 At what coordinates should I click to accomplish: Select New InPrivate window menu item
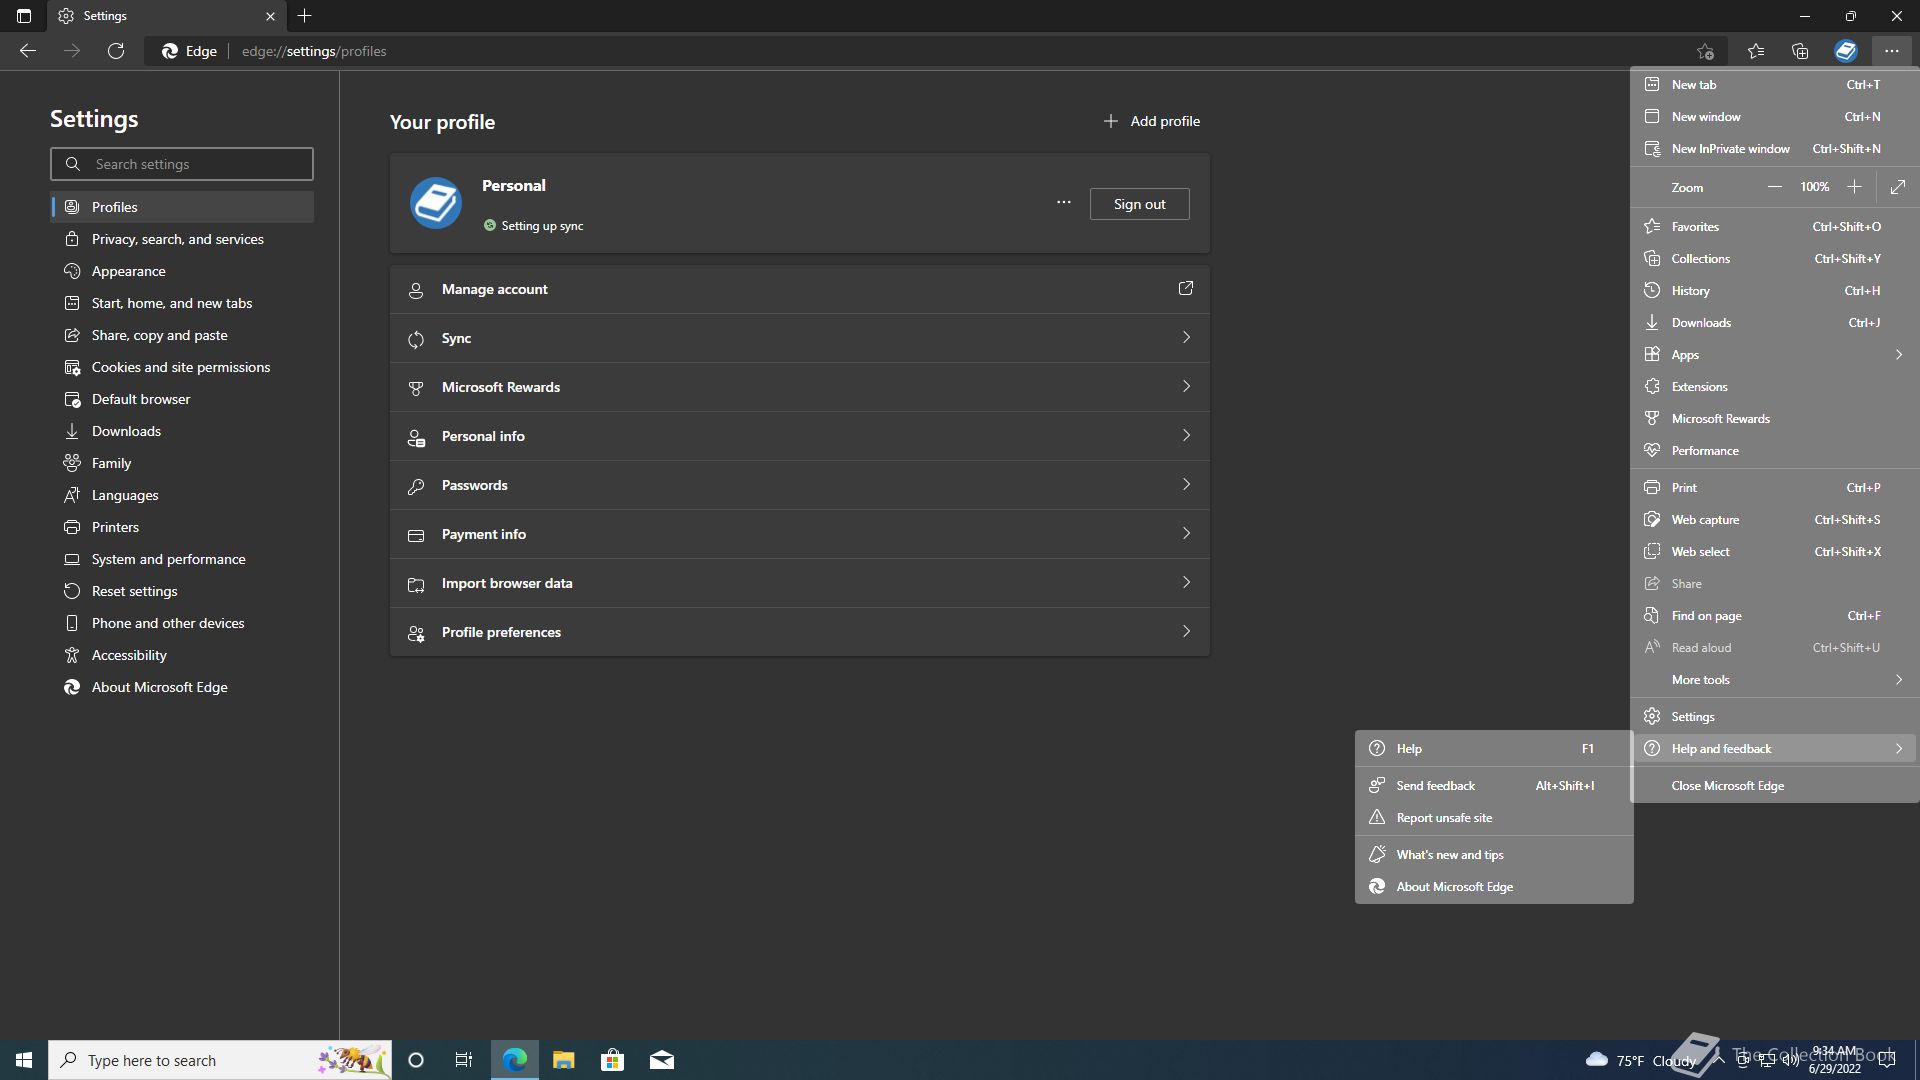(1775, 149)
